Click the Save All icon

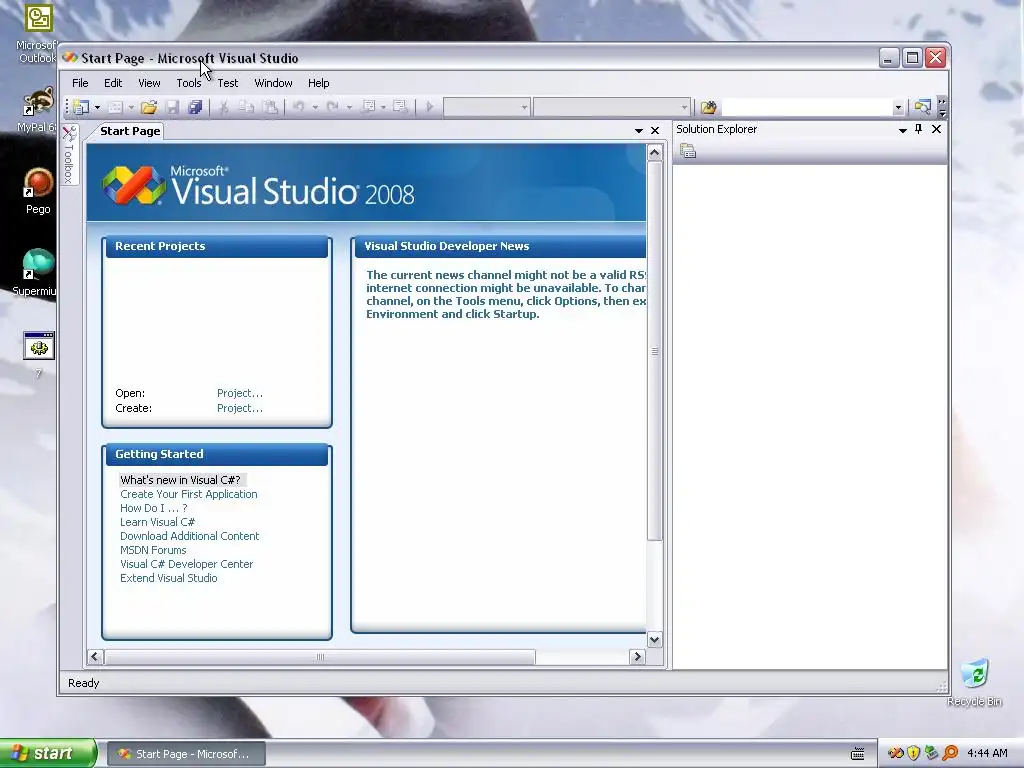point(195,107)
